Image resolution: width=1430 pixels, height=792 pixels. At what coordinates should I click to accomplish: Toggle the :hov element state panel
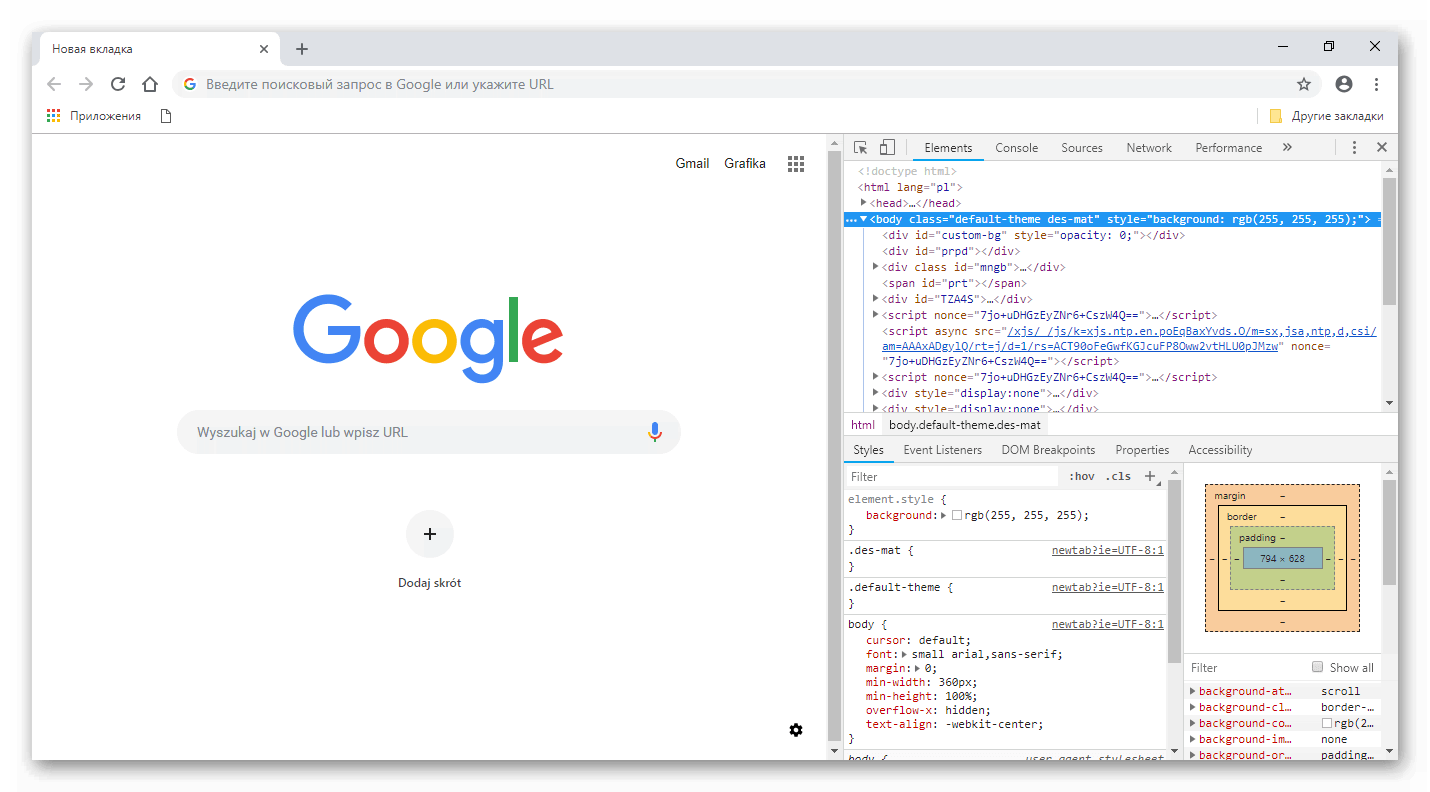[1082, 477]
